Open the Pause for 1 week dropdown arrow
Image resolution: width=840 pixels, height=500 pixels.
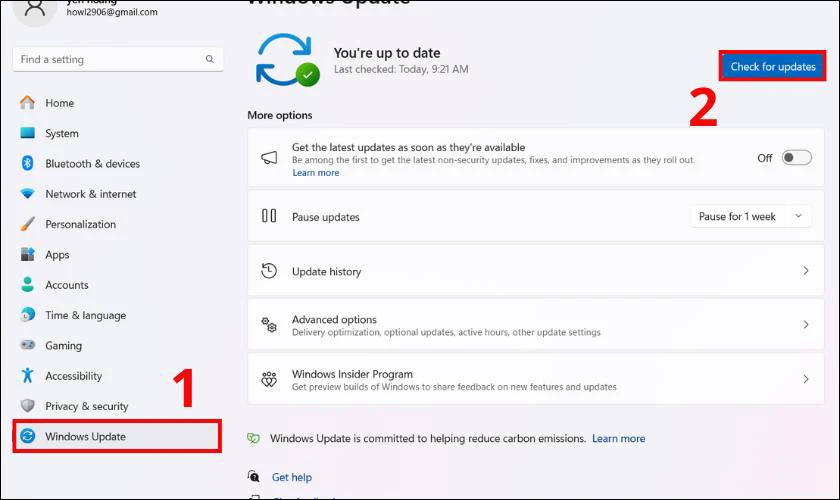click(x=798, y=216)
